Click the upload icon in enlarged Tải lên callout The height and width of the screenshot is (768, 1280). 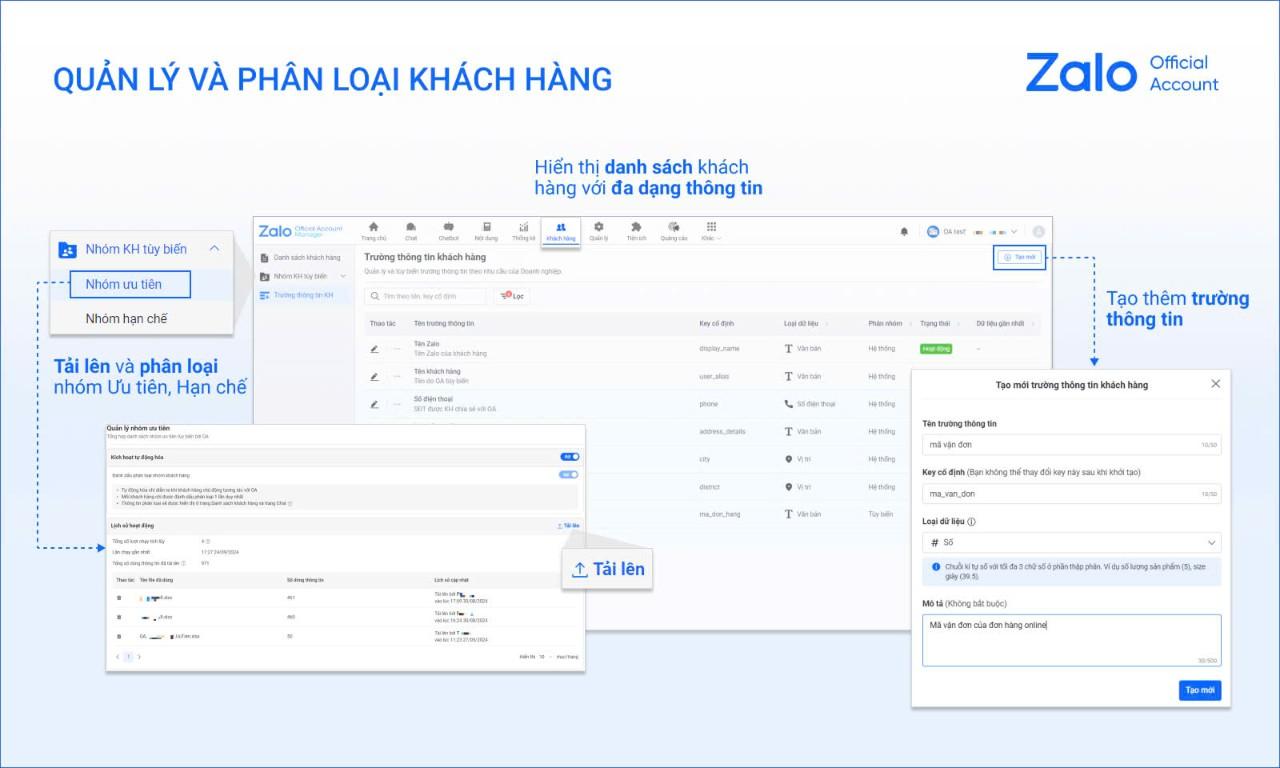pos(580,569)
